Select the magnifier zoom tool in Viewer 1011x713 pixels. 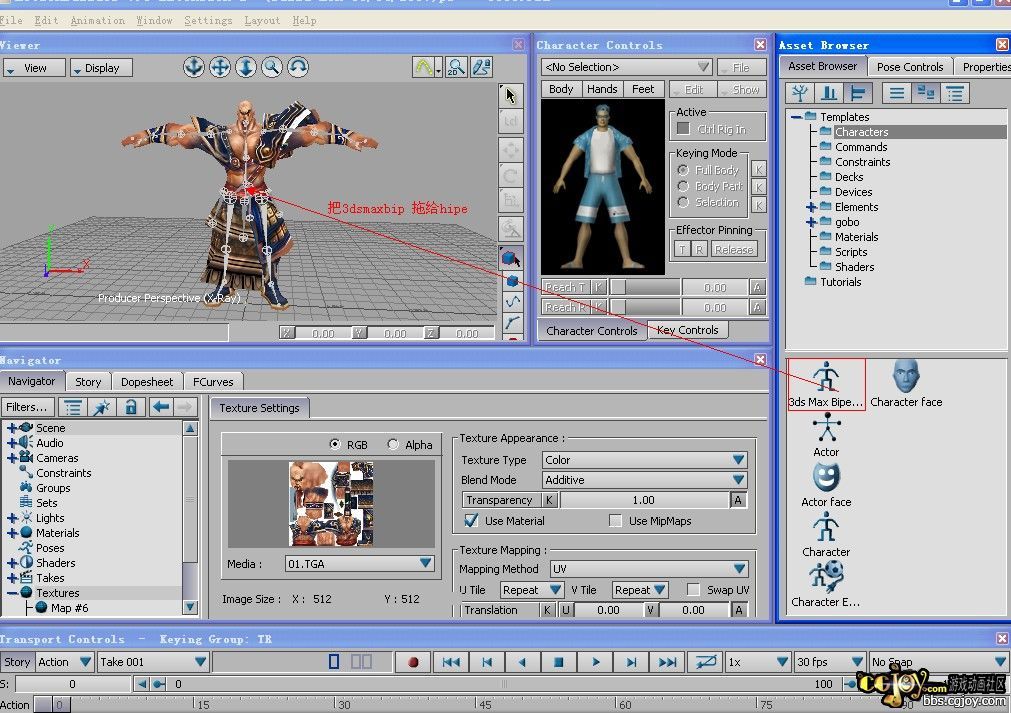click(271, 67)
